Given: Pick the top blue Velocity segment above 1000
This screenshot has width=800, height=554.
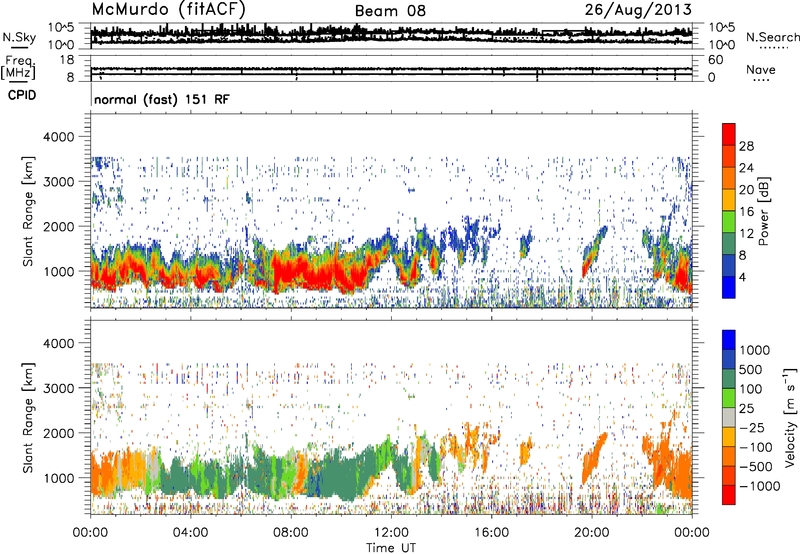Looking at the screenshot, I should point(729,340).
